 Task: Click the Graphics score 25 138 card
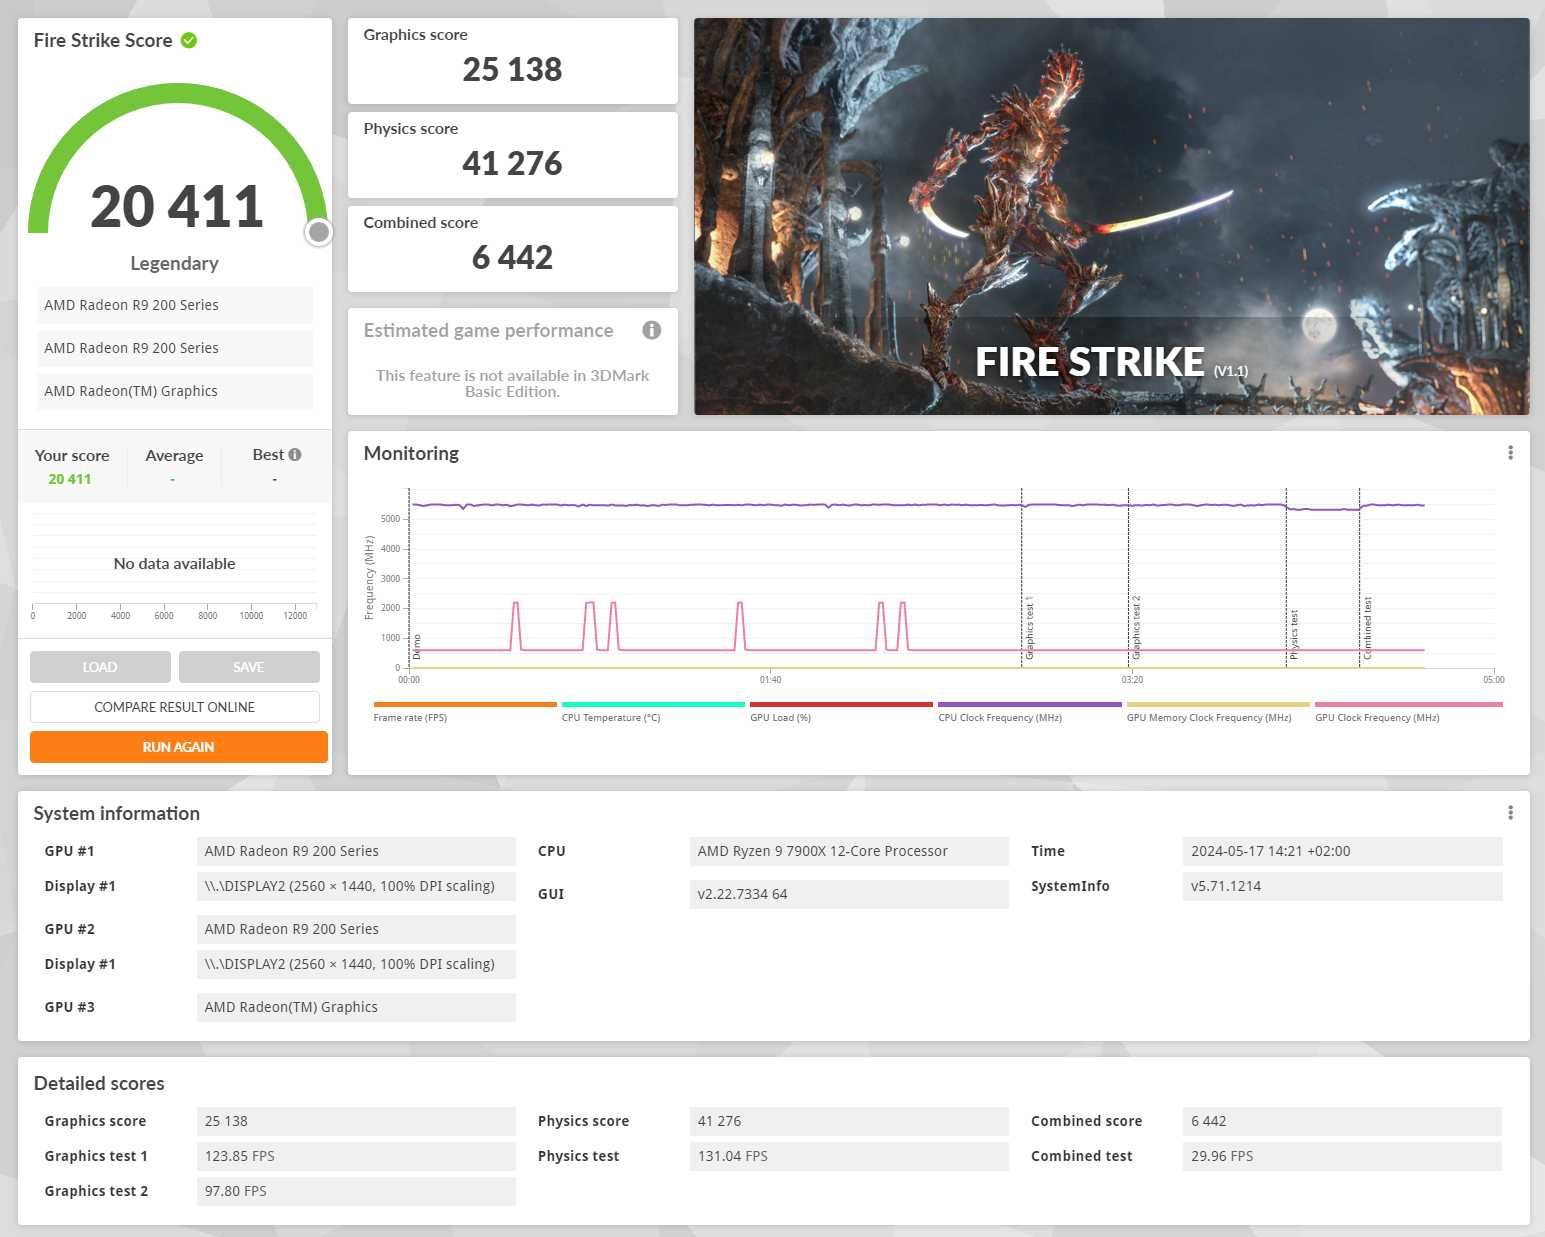512,61
